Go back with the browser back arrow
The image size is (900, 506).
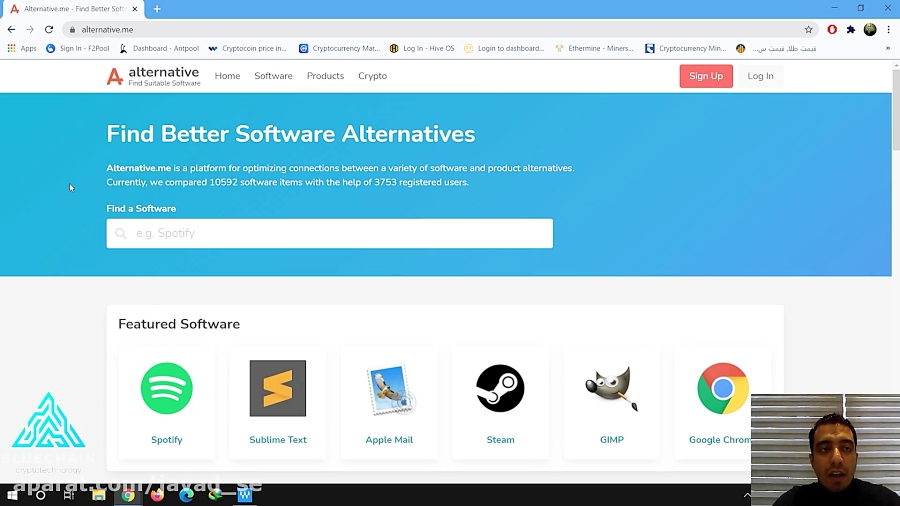tap(11, 29)
